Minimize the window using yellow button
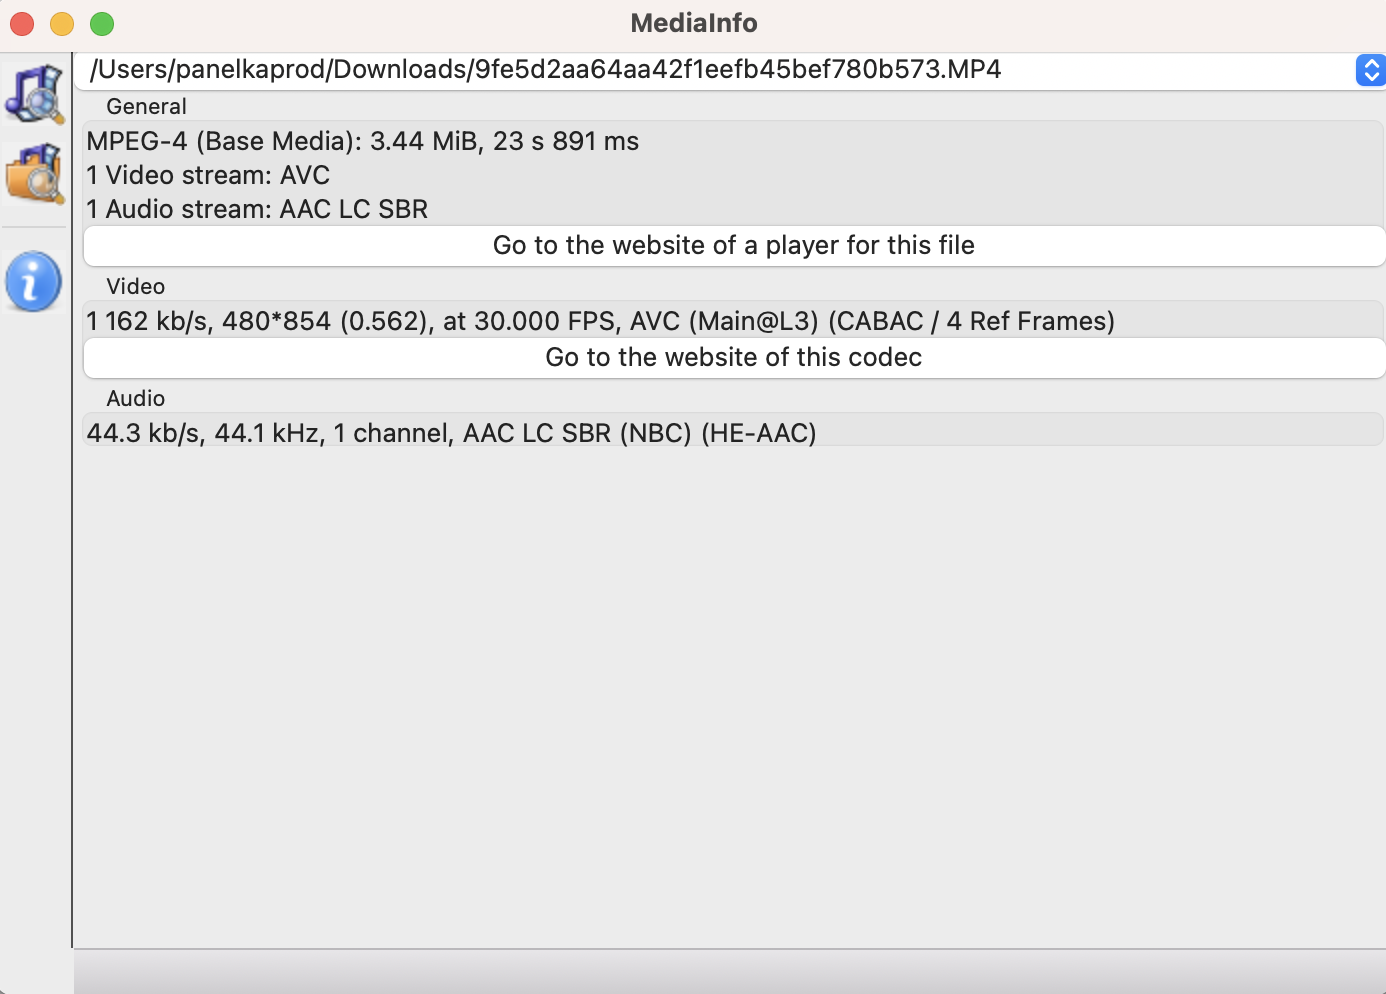The width and height of the screenshot is (1386, 994). [x=62, y=23]
